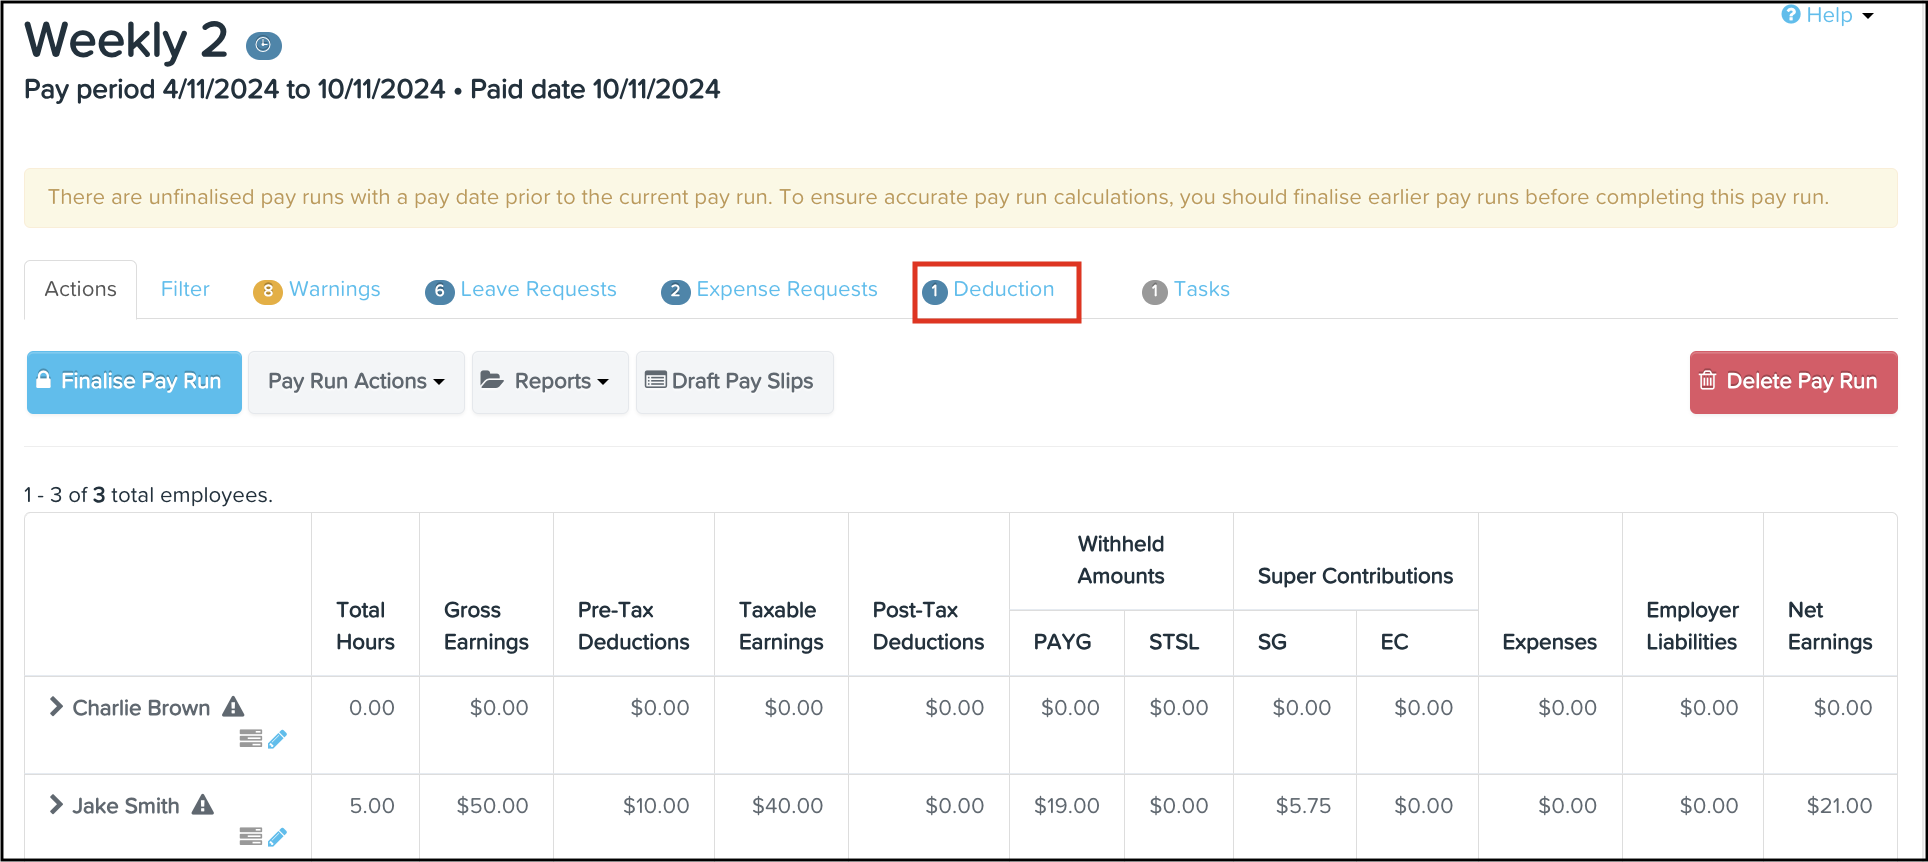The width and height of the screenshot is (1928, 862).
Task: Open the Leave Requests tab
Action: click(537, 290)
